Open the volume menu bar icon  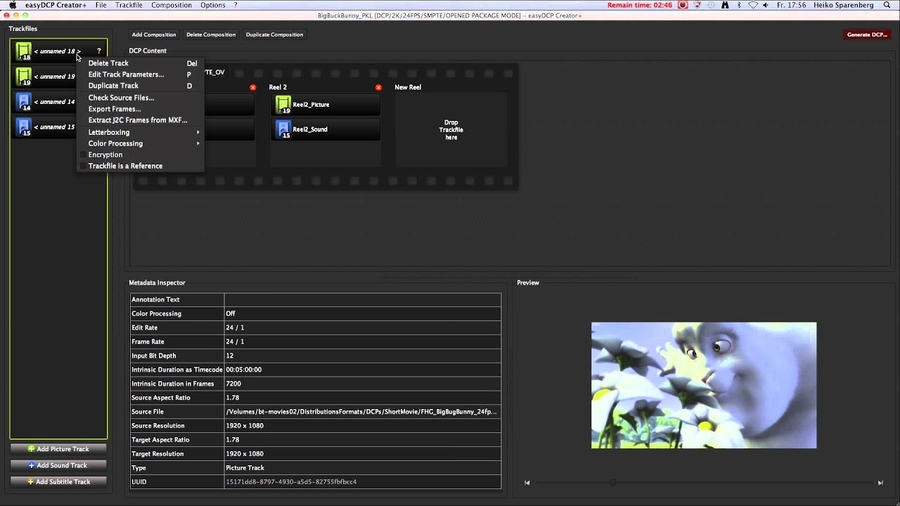(x=766, y=5)
